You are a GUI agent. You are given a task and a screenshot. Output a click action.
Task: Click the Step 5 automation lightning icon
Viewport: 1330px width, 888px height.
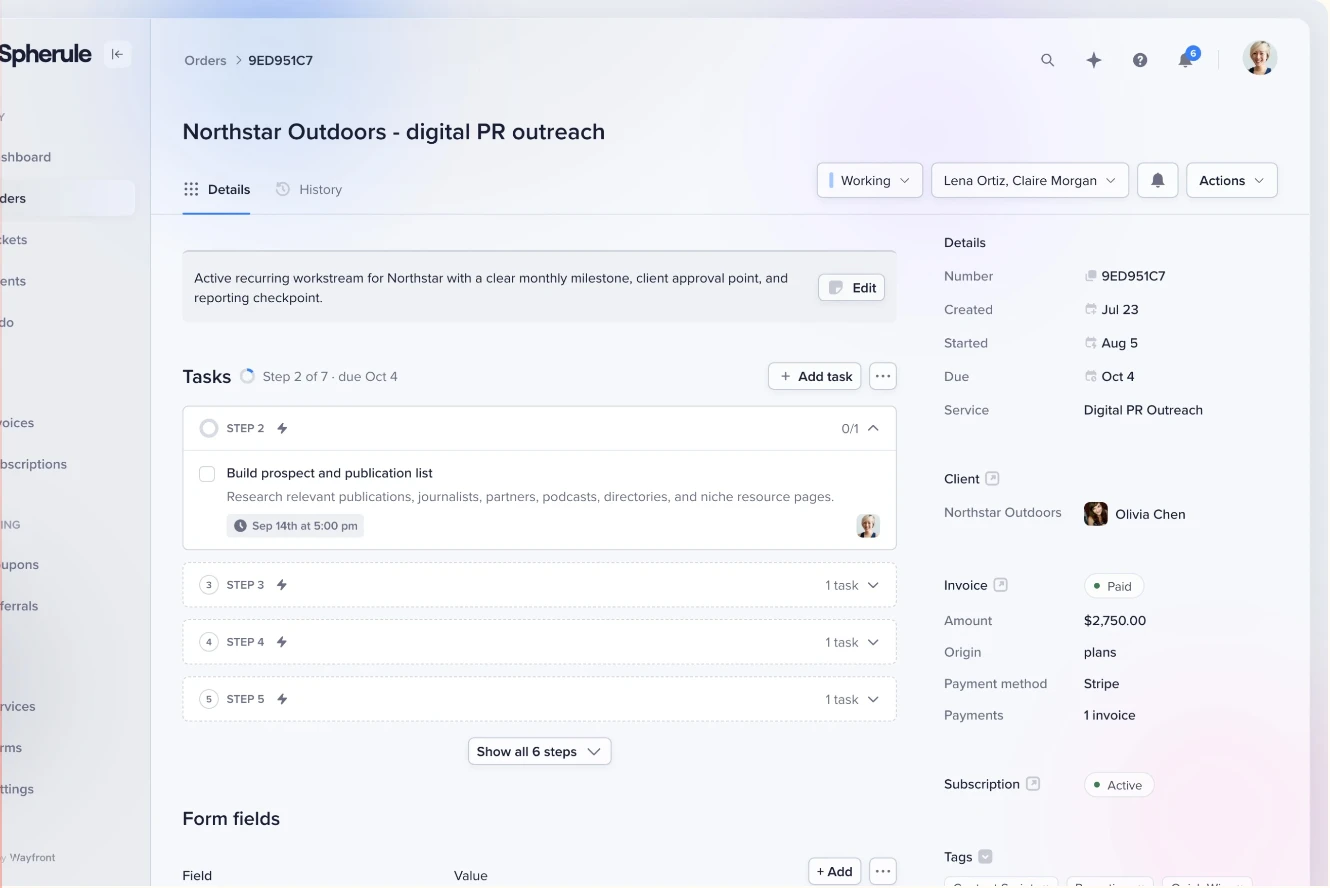[x=282, y=699]
